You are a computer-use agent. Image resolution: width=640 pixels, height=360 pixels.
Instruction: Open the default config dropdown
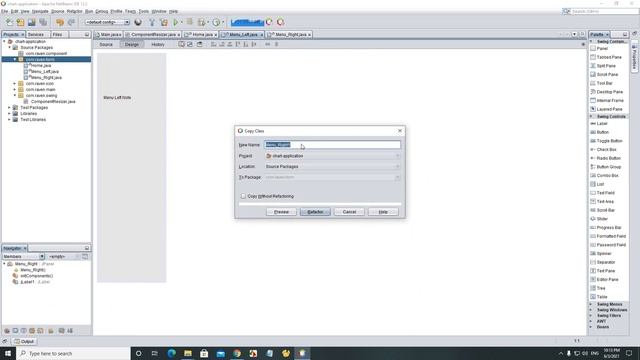[x=107, y=22]
